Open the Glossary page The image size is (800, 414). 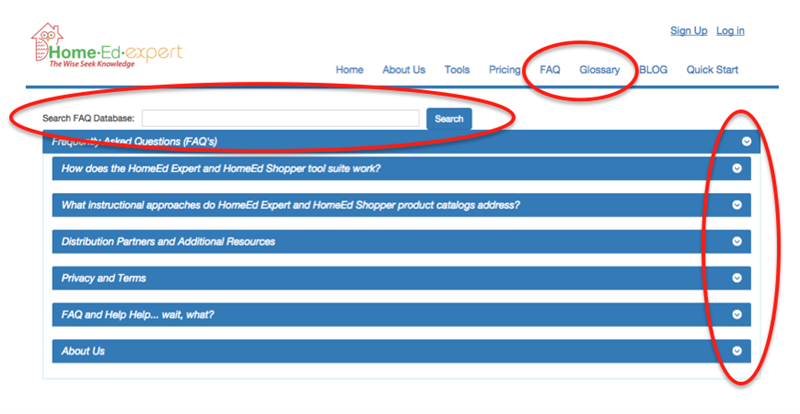[x=599, y=70]
